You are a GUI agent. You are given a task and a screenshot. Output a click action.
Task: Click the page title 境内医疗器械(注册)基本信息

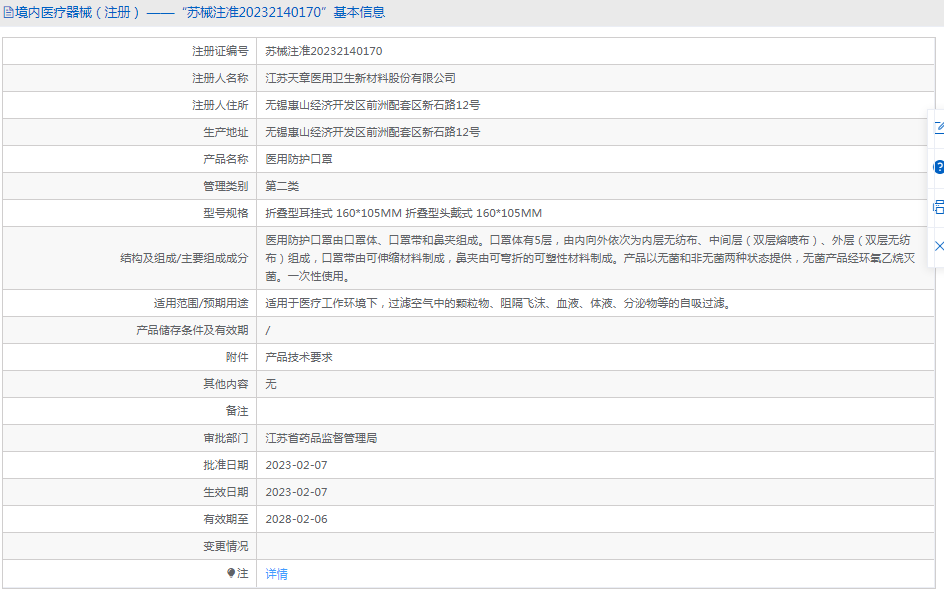click(200, 12)
